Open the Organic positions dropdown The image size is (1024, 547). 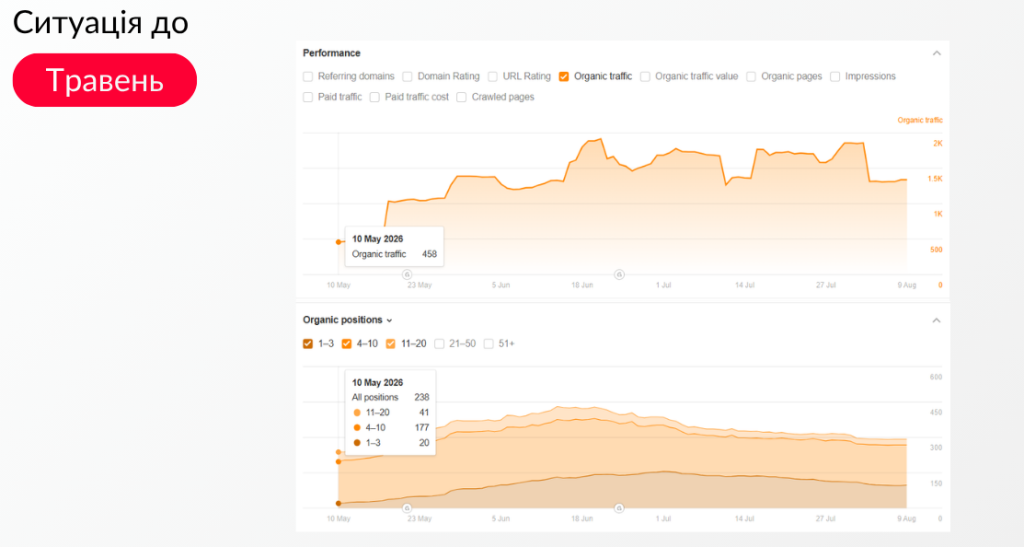[x=347, y=320]
